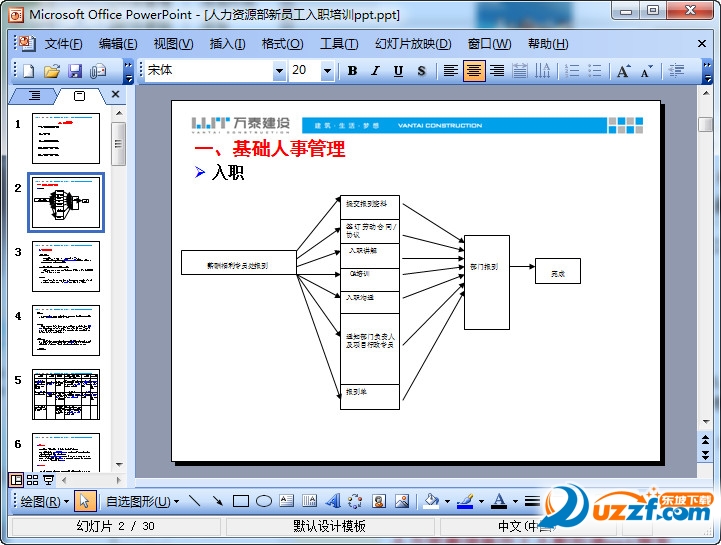Select slide 4 thumbnail

click(66, 330)
